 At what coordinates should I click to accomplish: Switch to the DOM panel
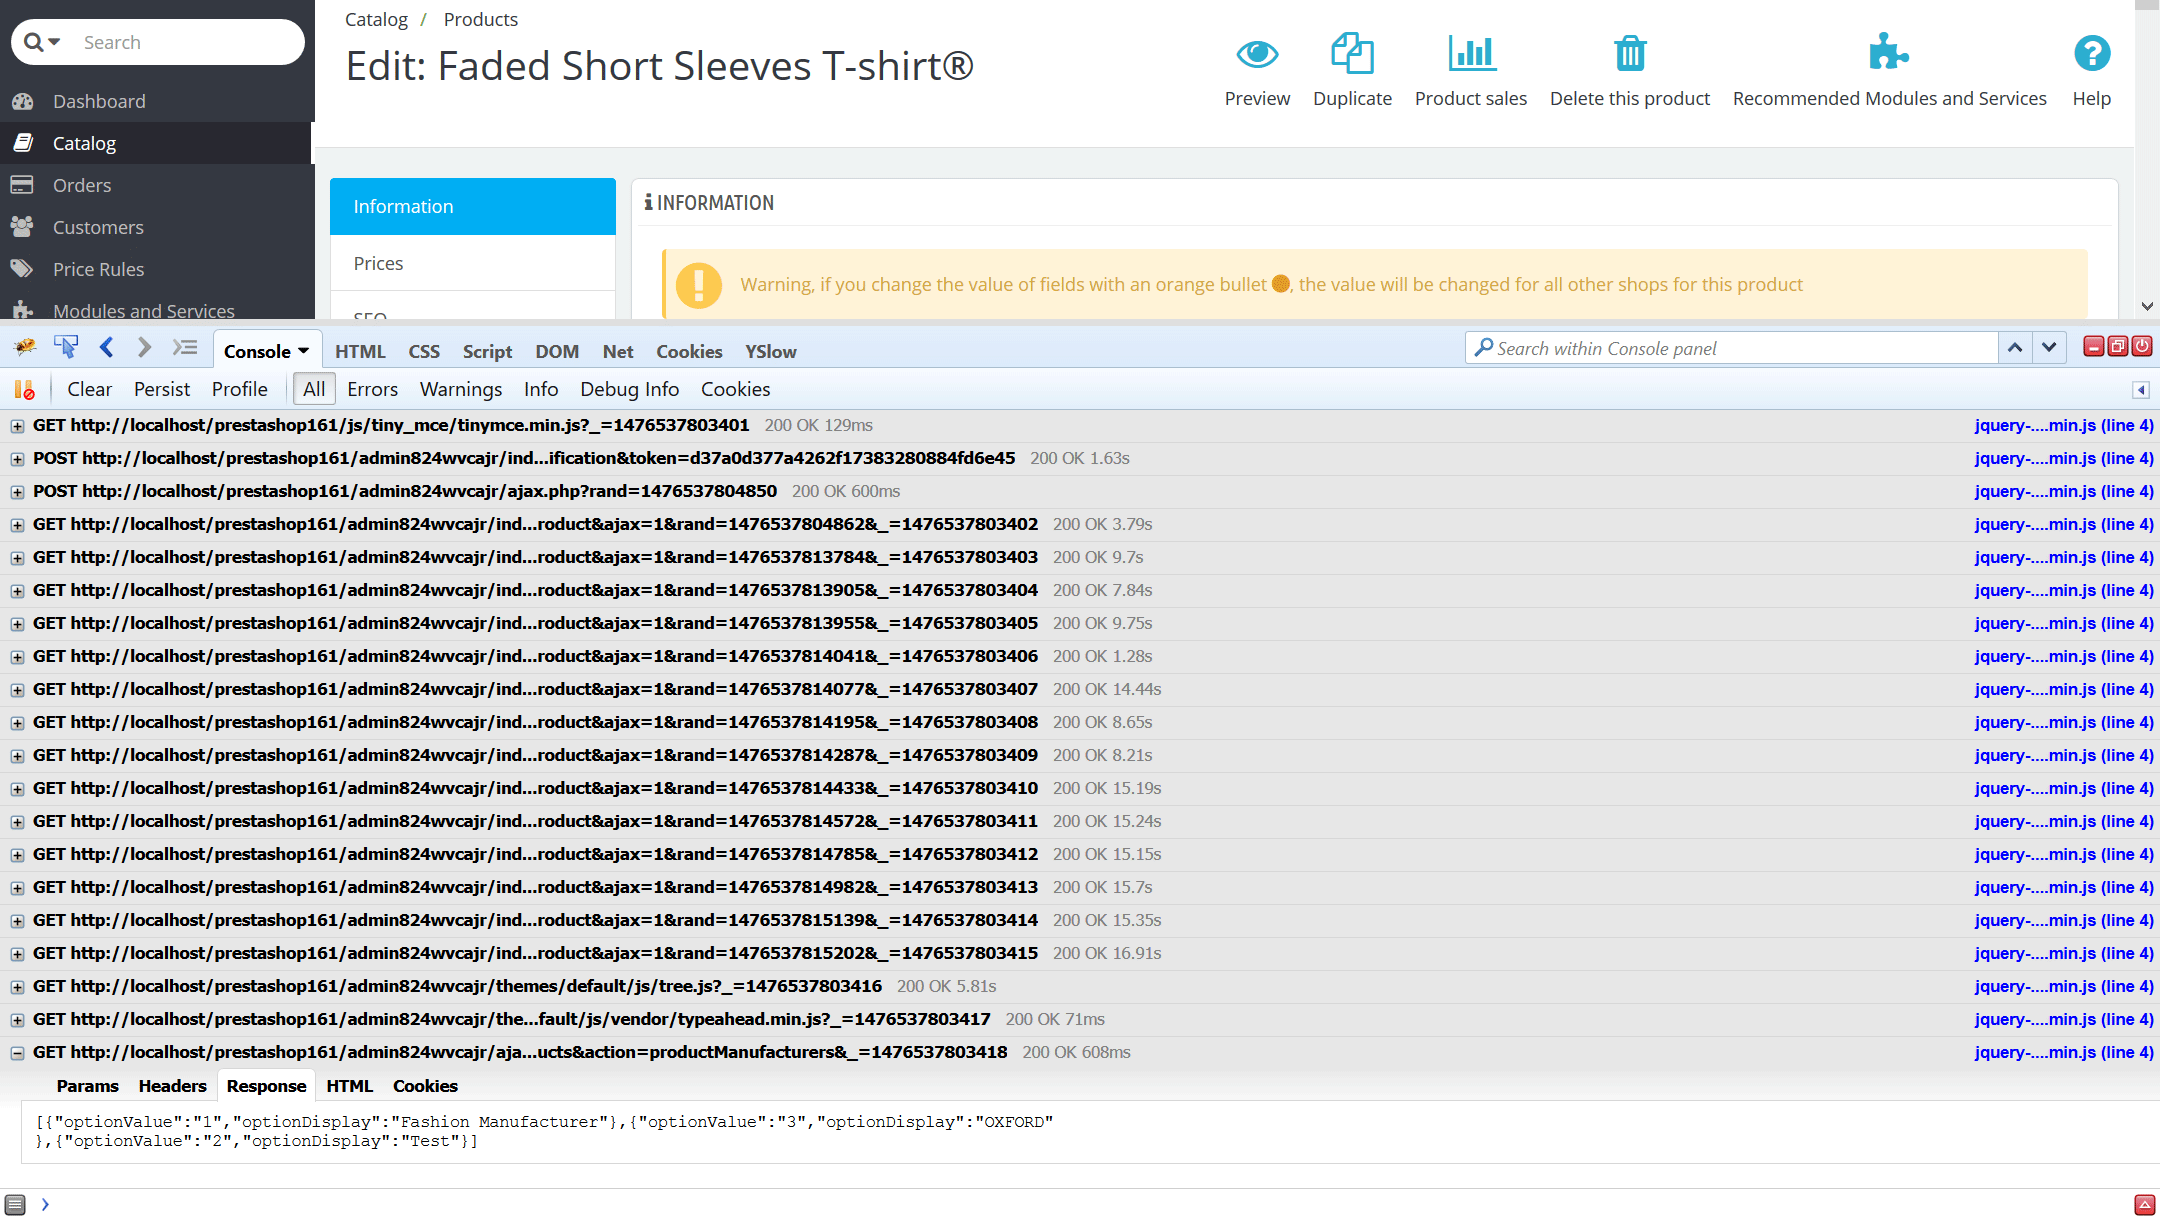(557, 351)
